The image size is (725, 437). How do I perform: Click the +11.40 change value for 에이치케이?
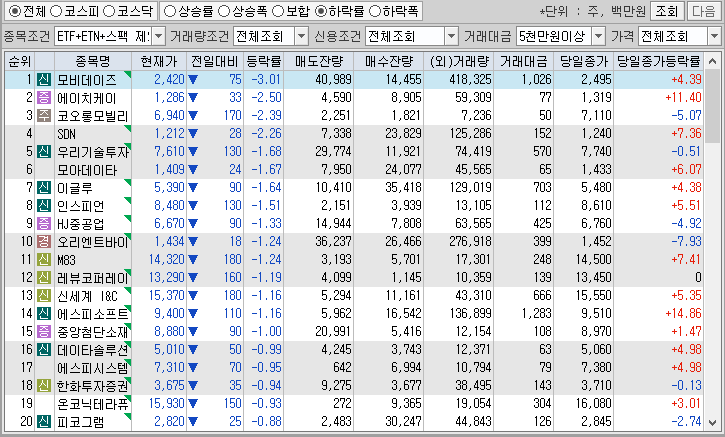(x=683, y=98)
